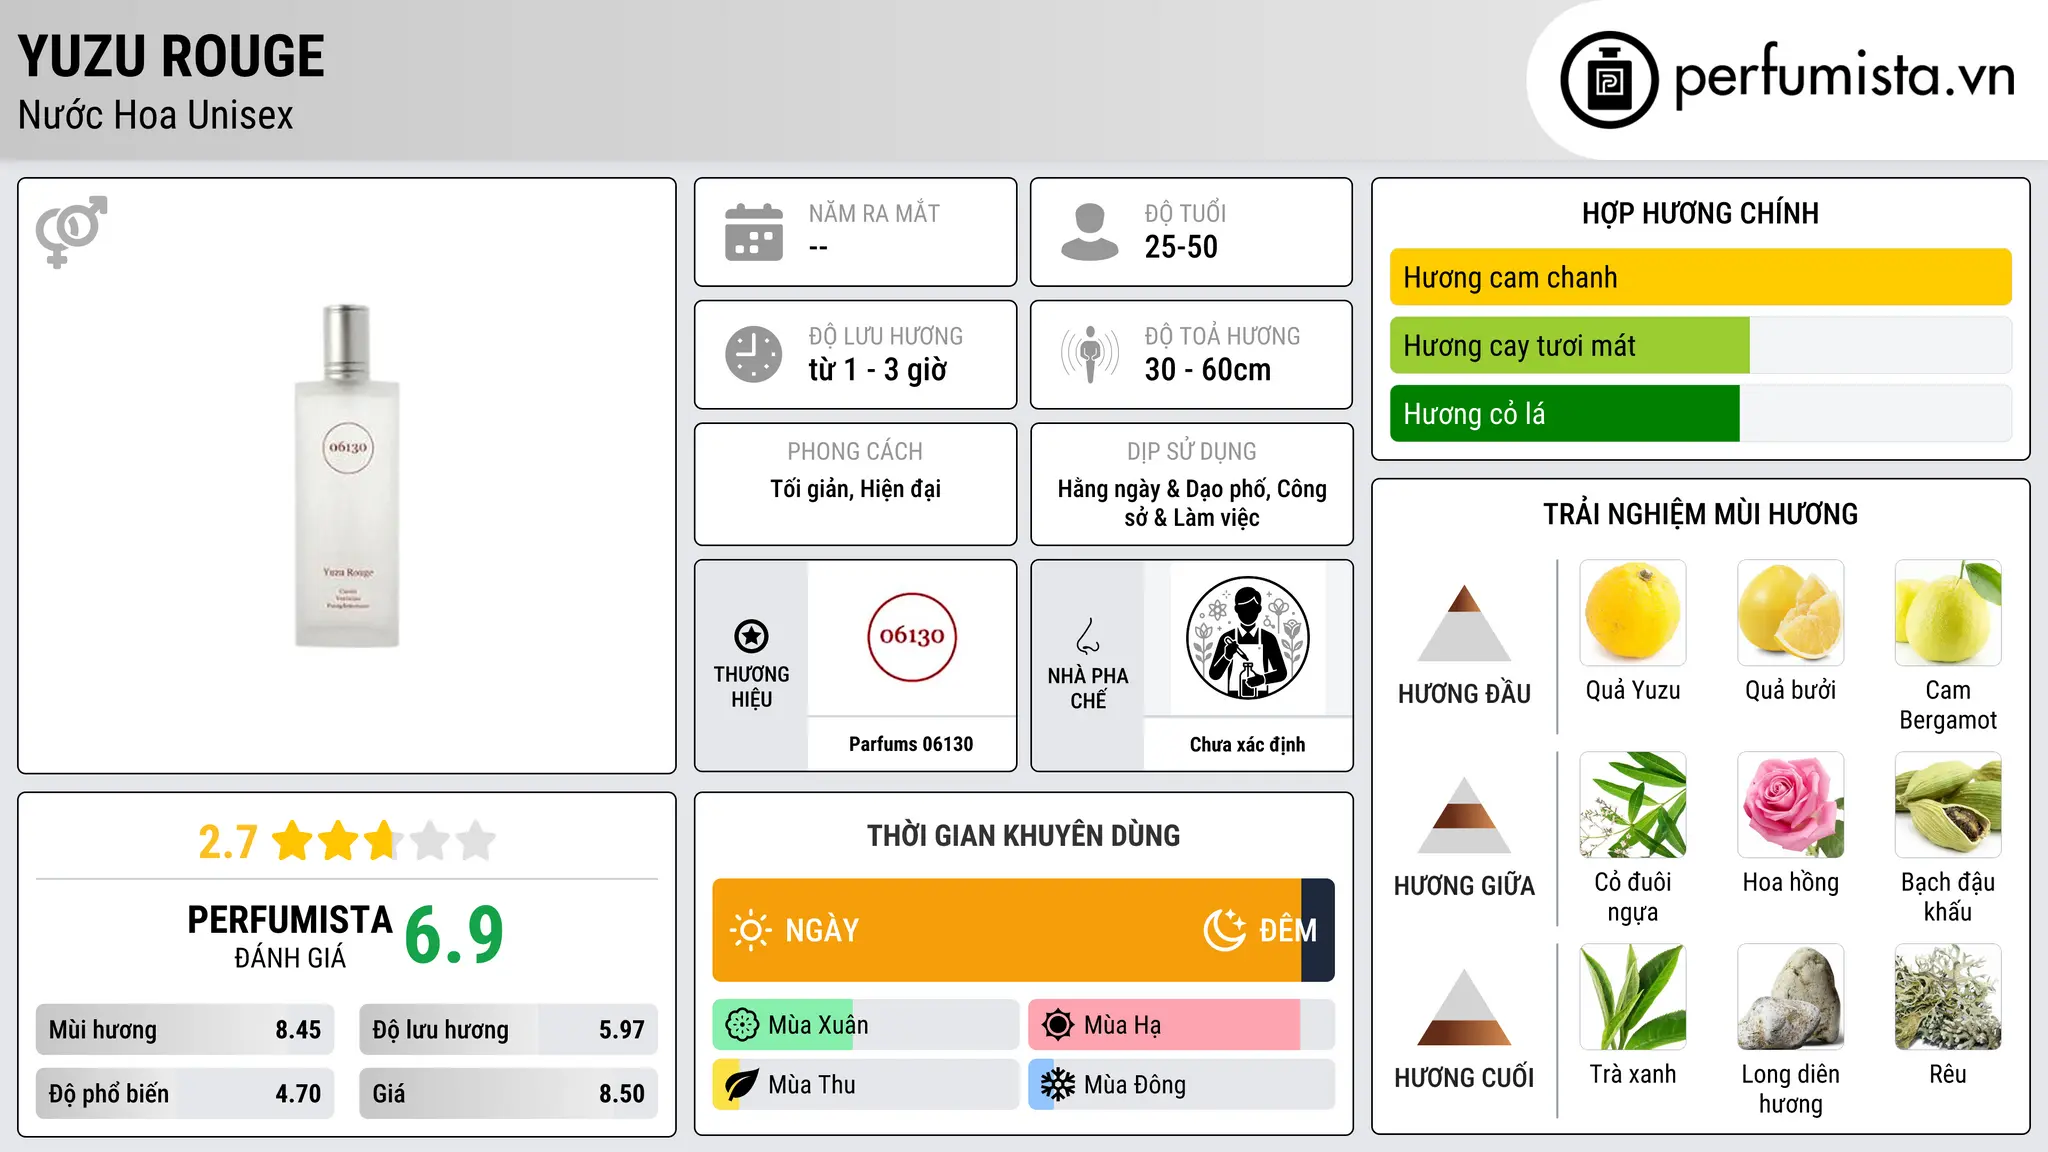2048x1152 pixels.
Task: Click the sillage value 30 - 60cm
Action: [x=1208, y=370]
